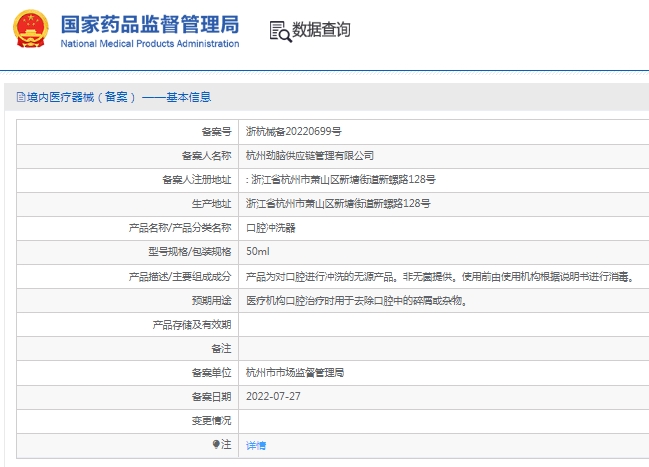Viewport: 649px width, 467px height.
Task: Click the 备案人注册地址 address value
Action: pyautogui.click(x=341, y=180)
